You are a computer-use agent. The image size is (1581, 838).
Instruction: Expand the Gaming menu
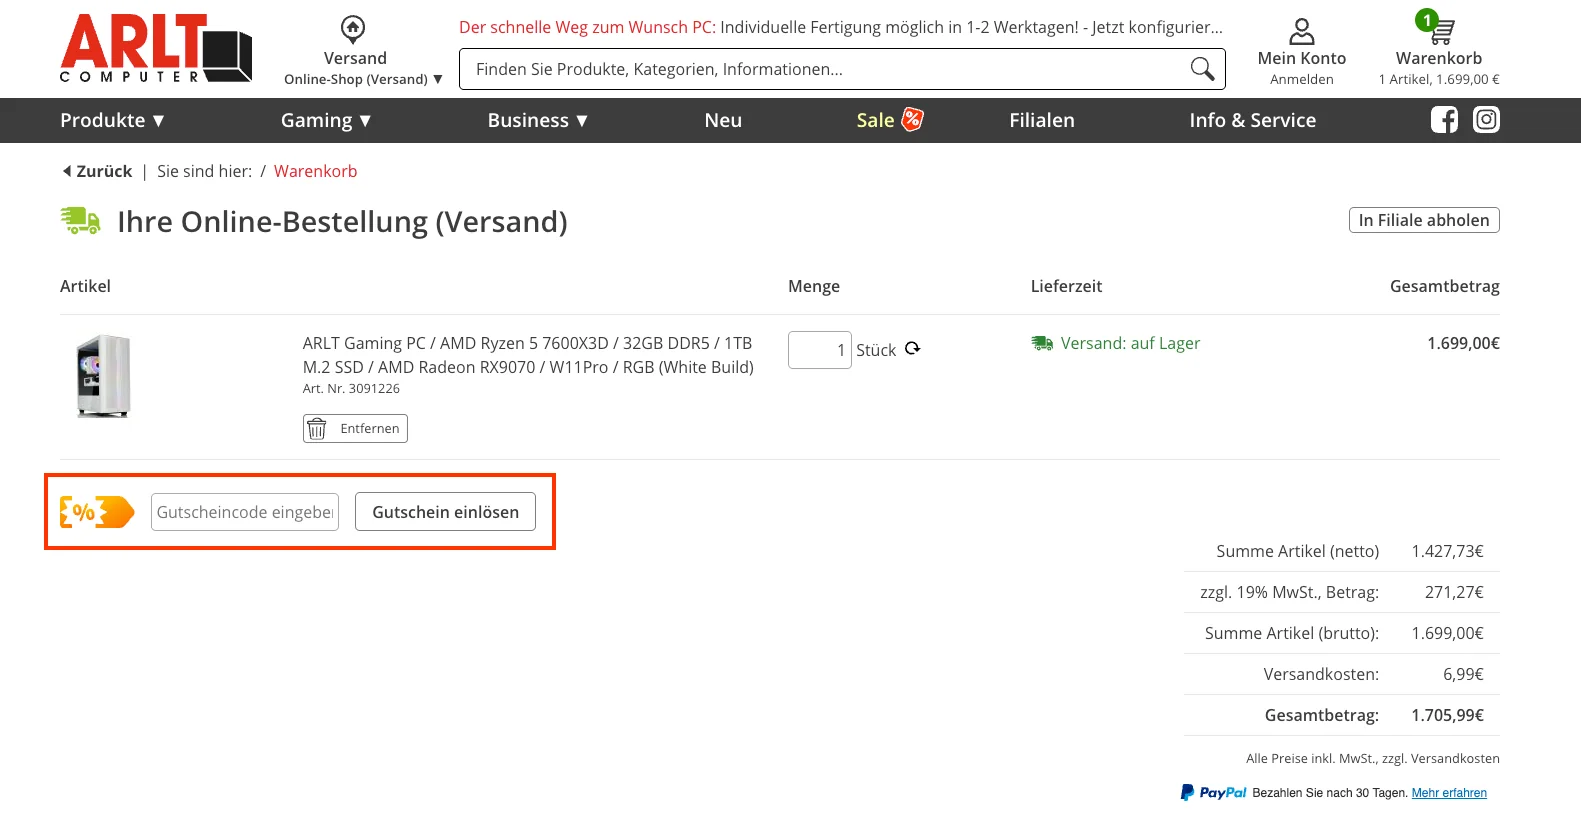click(x=326, y=120)
